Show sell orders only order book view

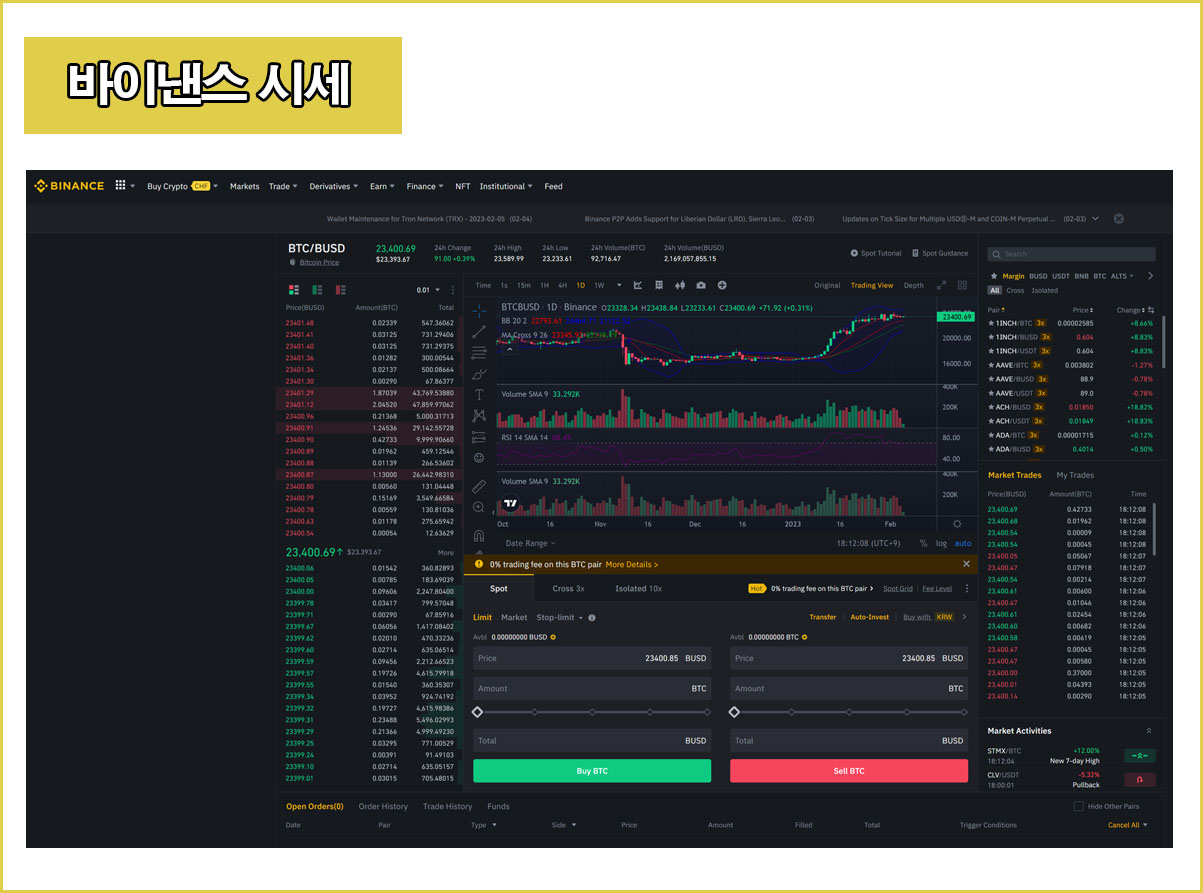click(340, 289)
